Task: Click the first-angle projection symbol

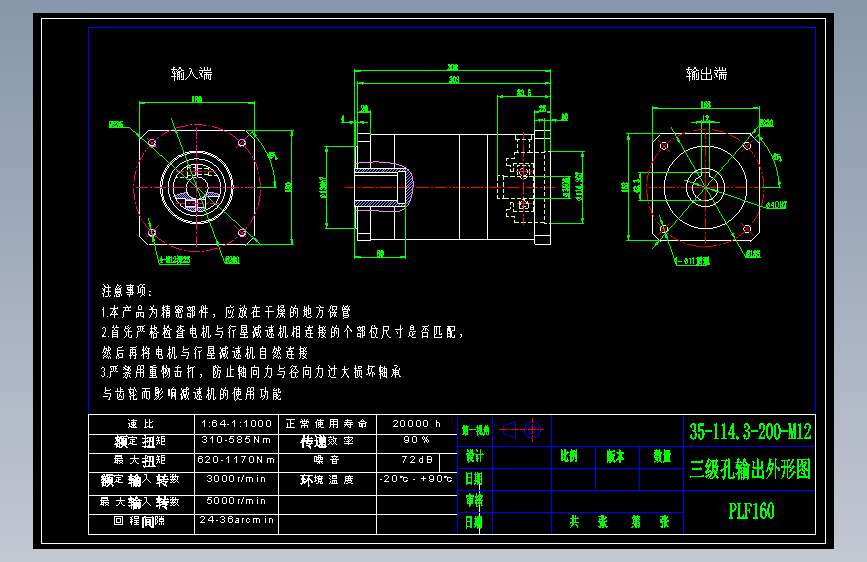Action: pos(521,429)
